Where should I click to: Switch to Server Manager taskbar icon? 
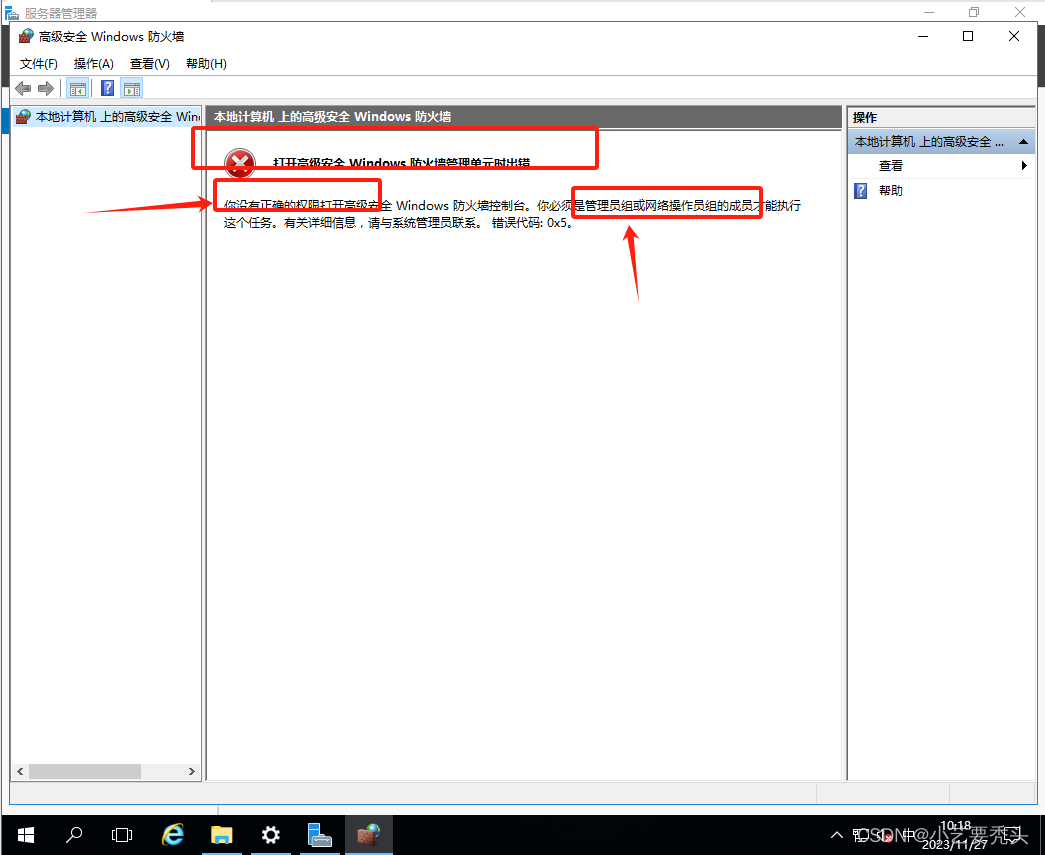(319, 834)
